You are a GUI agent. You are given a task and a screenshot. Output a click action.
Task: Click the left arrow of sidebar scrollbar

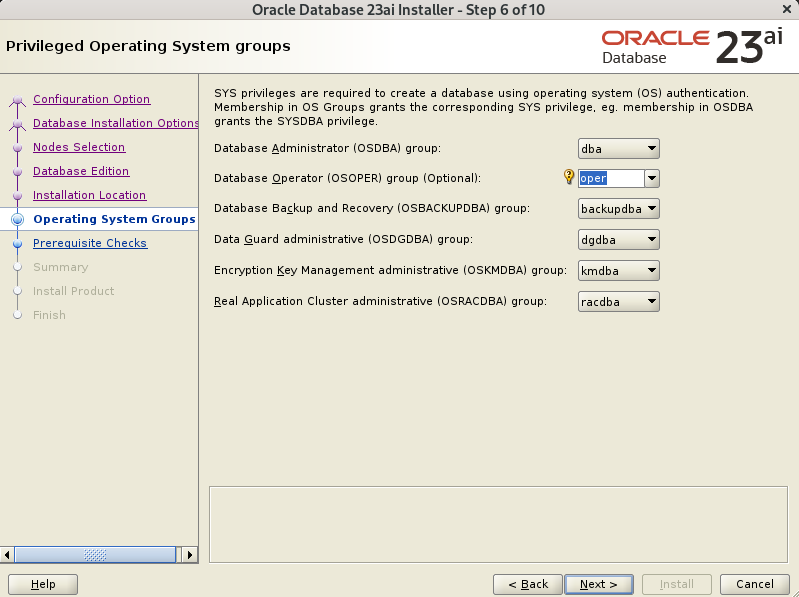(7, 555)
